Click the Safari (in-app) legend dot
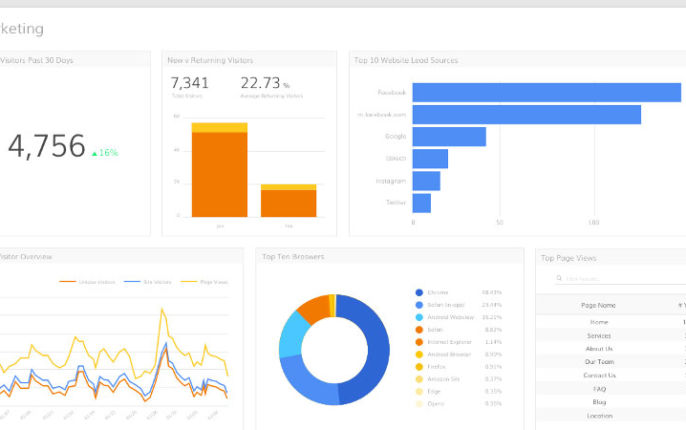The image size is (686, 430). pyautogui.click(x=419, y=305)
